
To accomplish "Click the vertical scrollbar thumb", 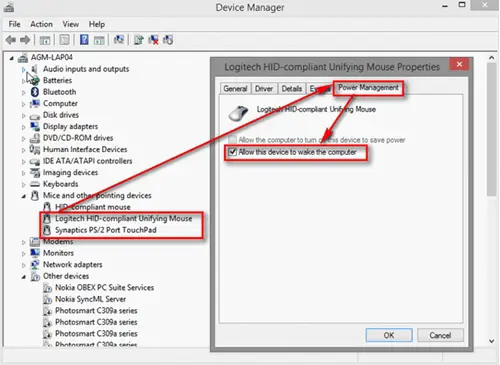I will (x=492, y=129).
